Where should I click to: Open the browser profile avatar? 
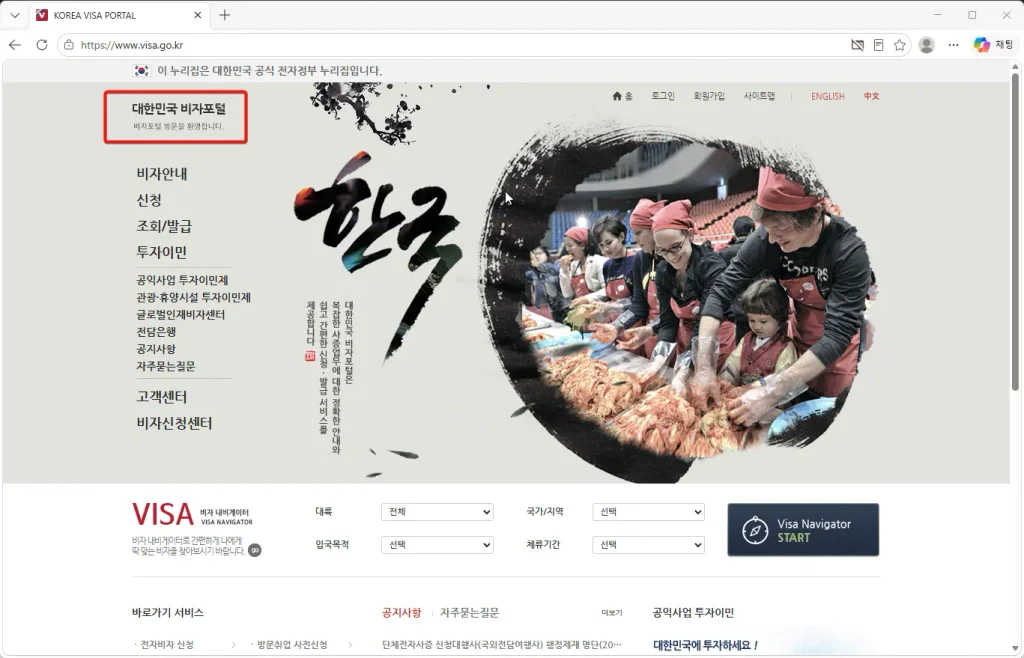coord(926,45)
